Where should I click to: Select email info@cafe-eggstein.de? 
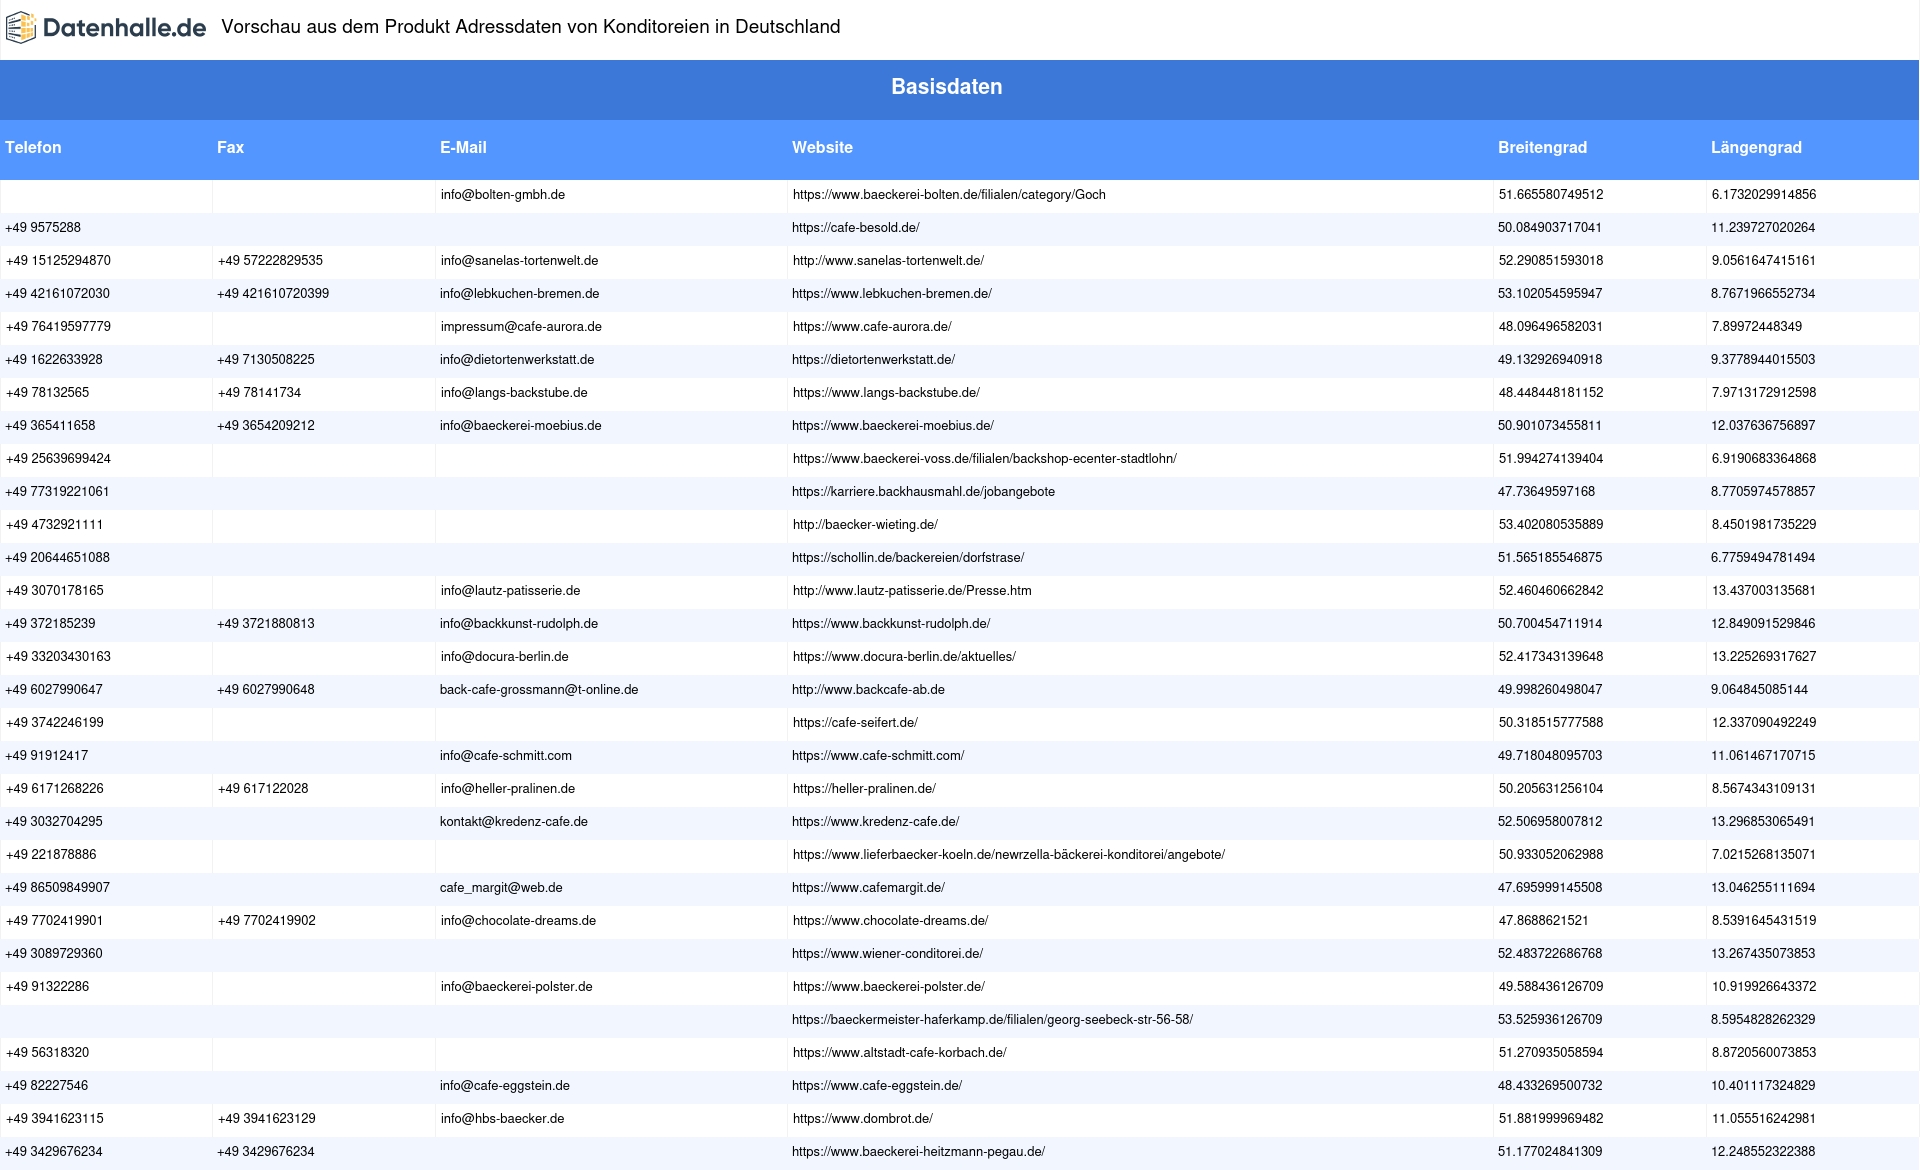[x=505, y=1086]
